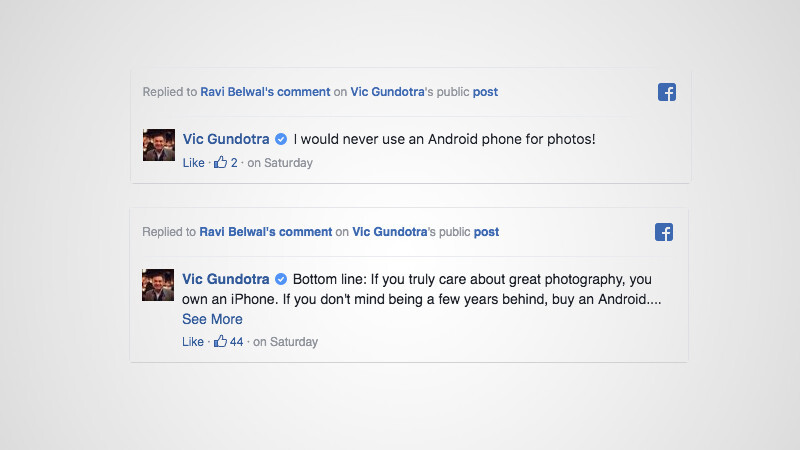This screenshot has height=450, width=800.
Task: Open Ravi Belwal's comment link in the first card
Action: [x=265, y=92]
